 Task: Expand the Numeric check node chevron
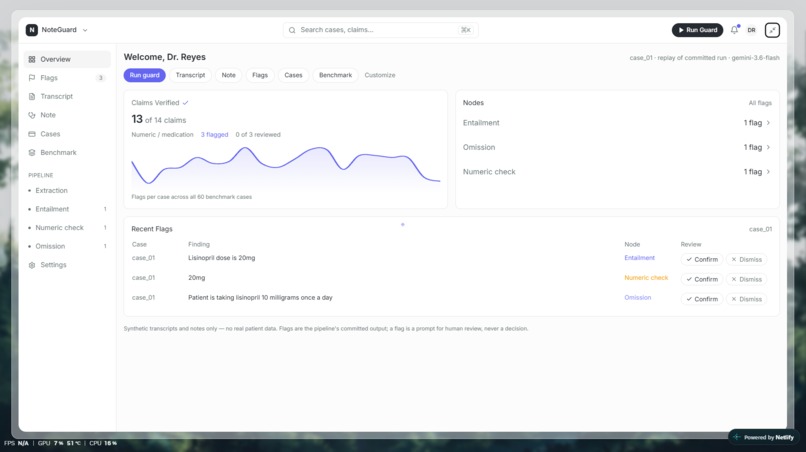(x=768, y=172)
